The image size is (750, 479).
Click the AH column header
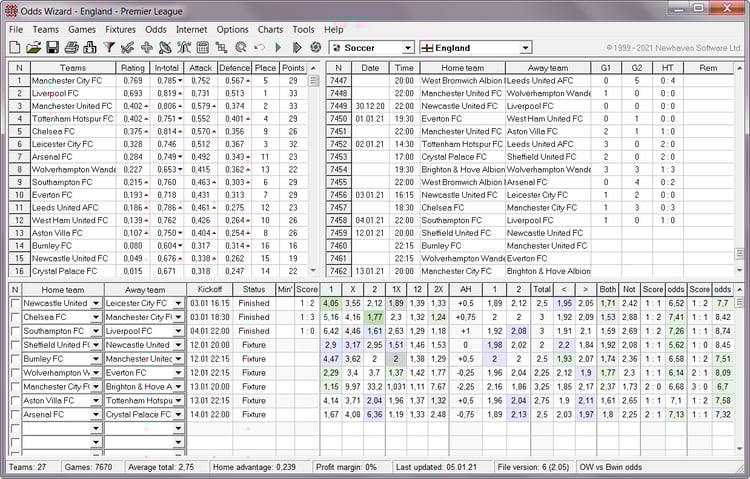[x=465, y=290]
